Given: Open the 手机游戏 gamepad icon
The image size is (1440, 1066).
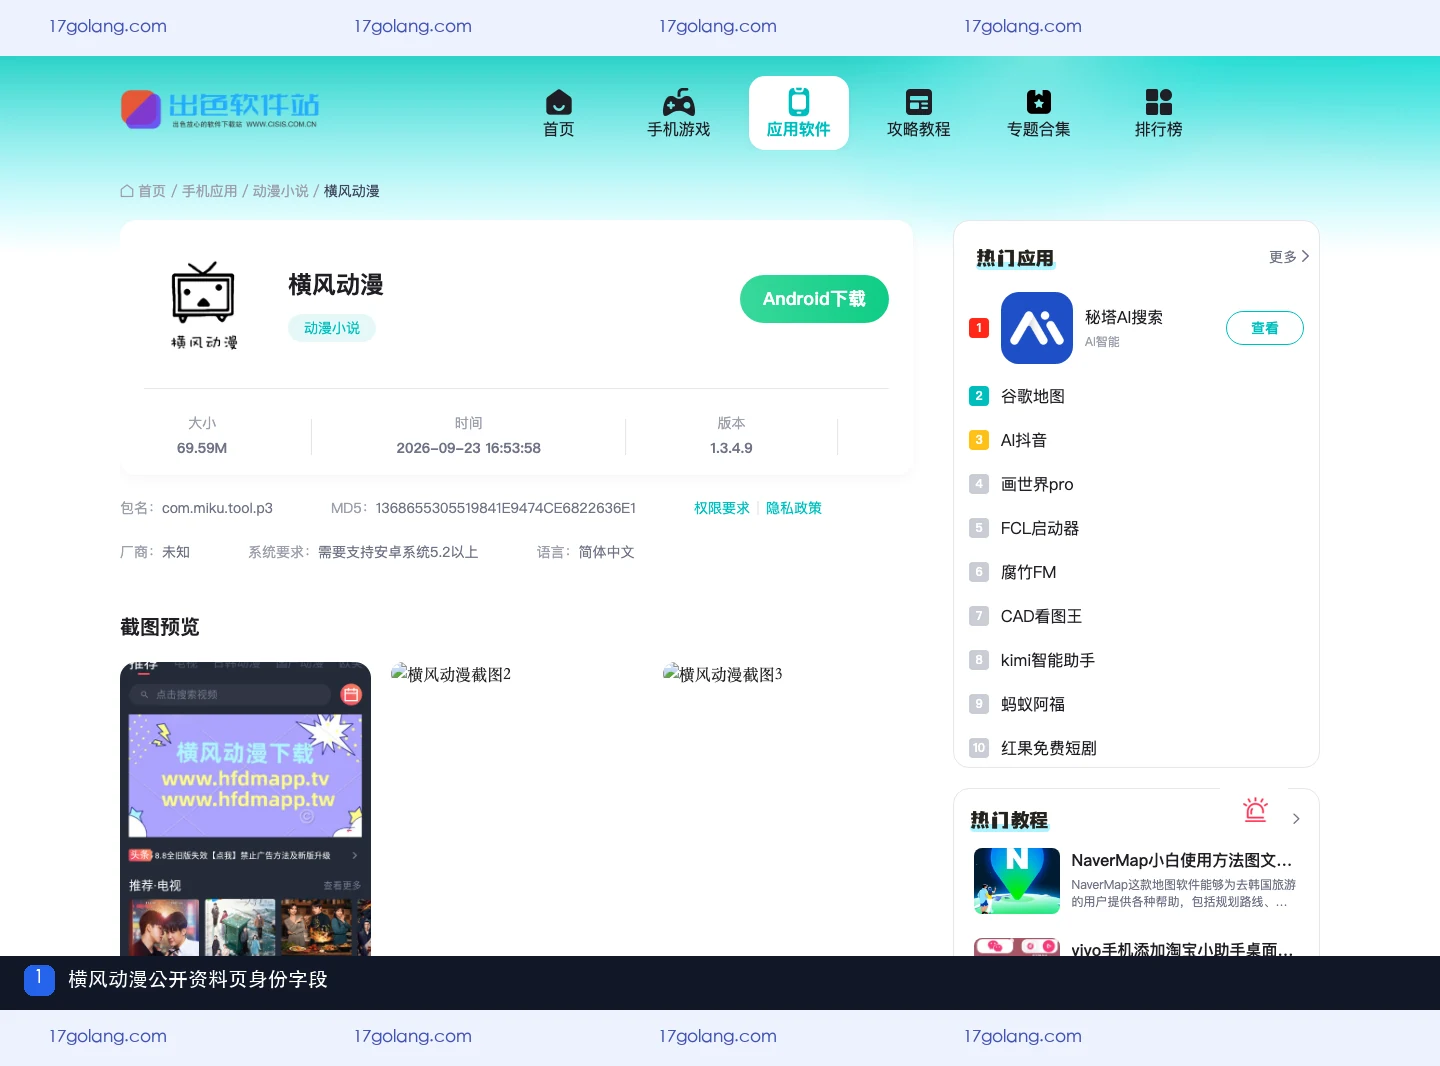Looking at the screenshot, I should [x=679, y=102].
